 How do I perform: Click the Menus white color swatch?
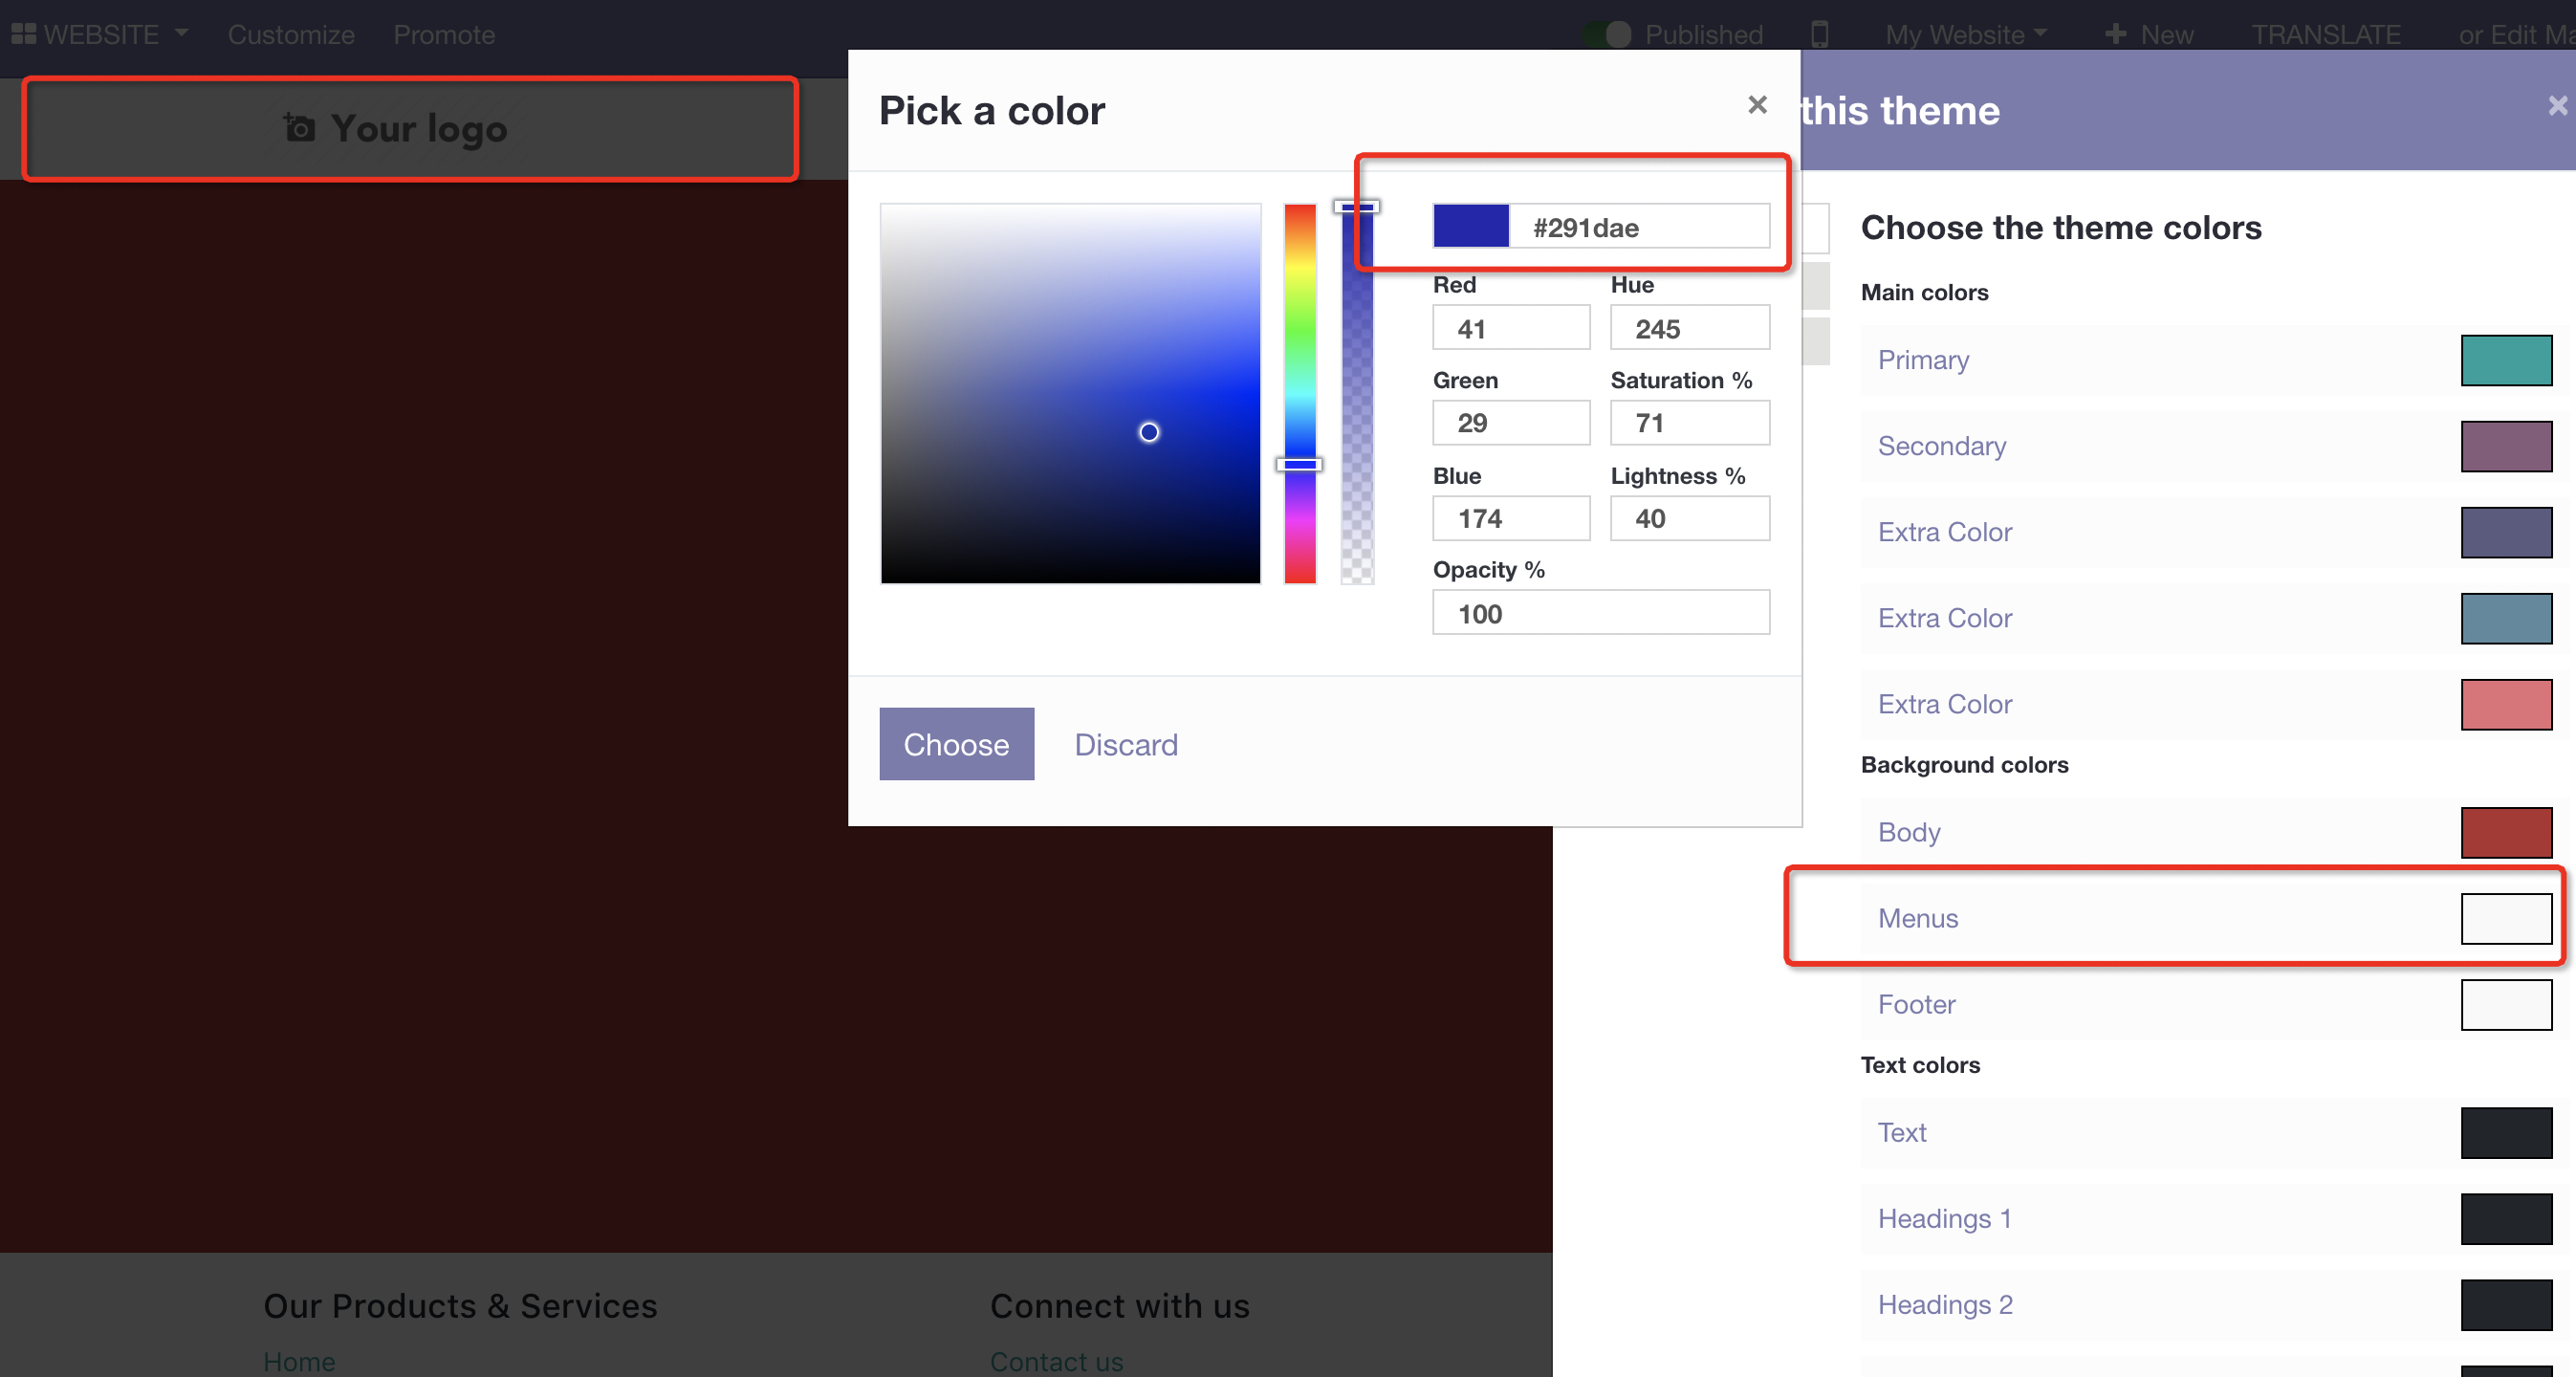[2505, 918]
